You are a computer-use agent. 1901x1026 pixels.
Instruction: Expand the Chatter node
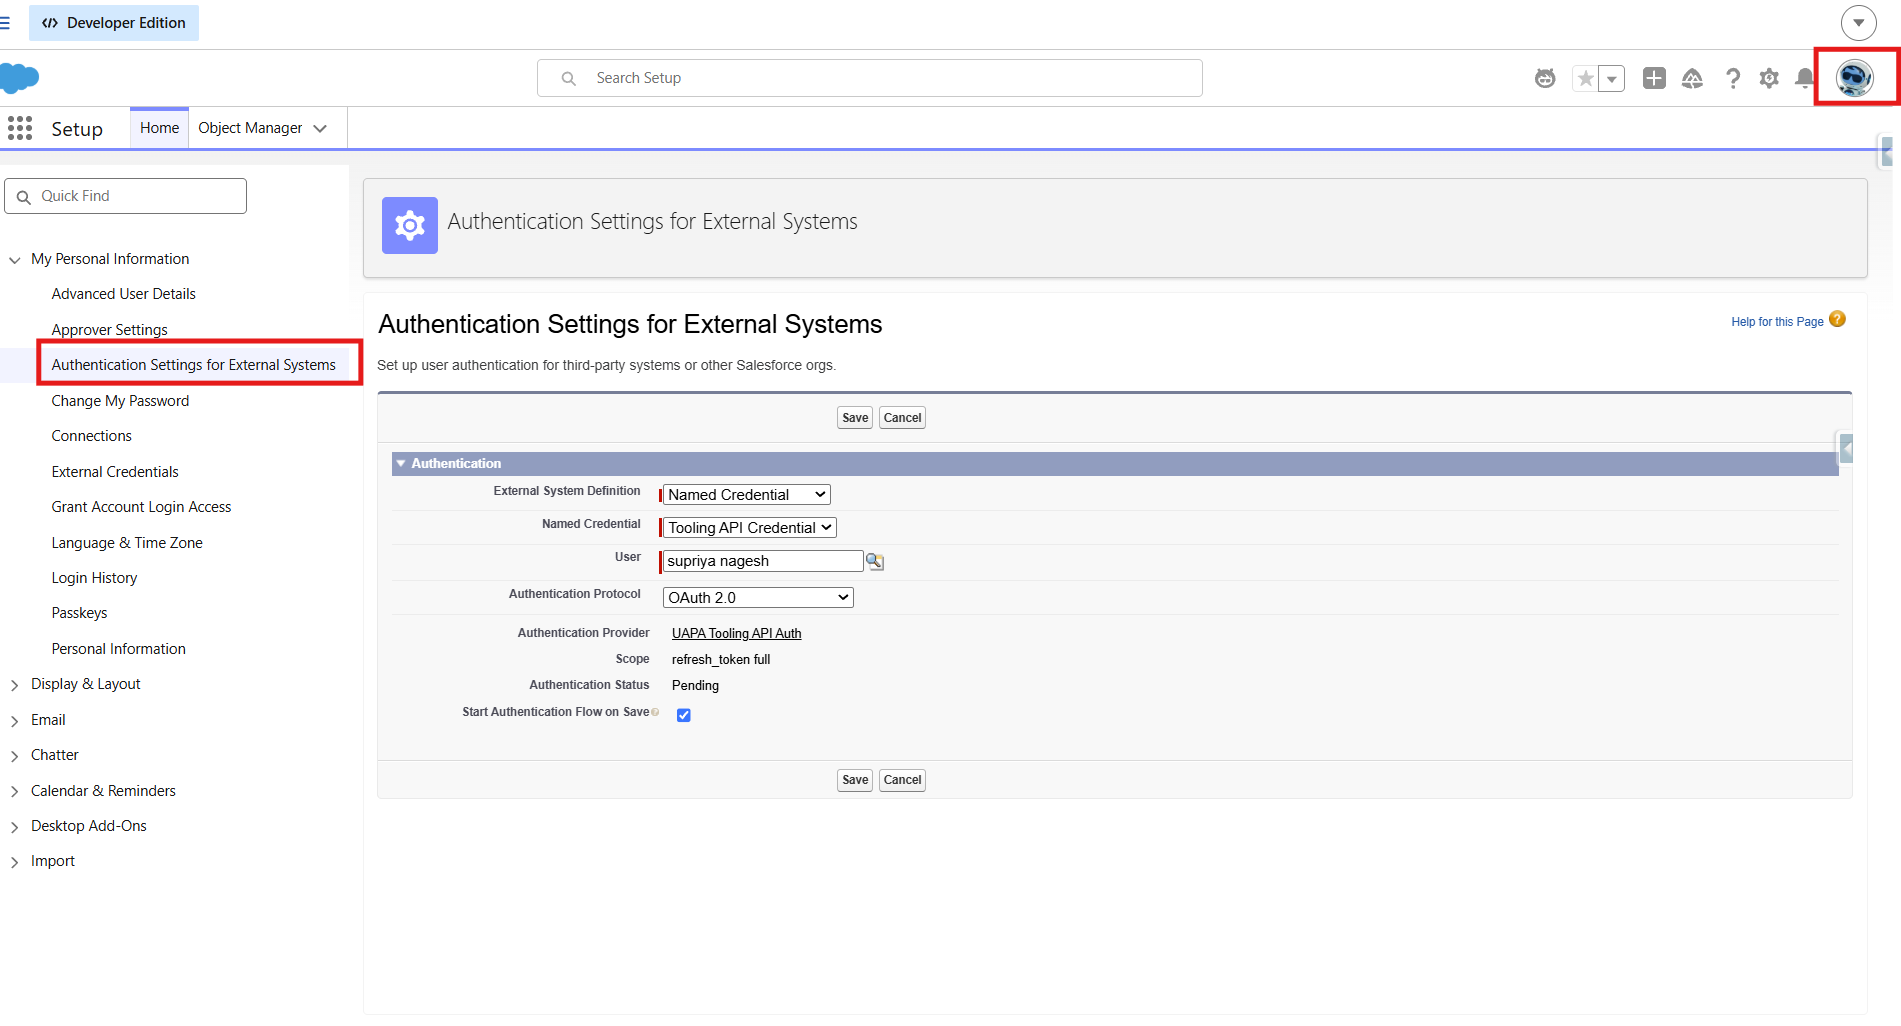pos(14,756)
